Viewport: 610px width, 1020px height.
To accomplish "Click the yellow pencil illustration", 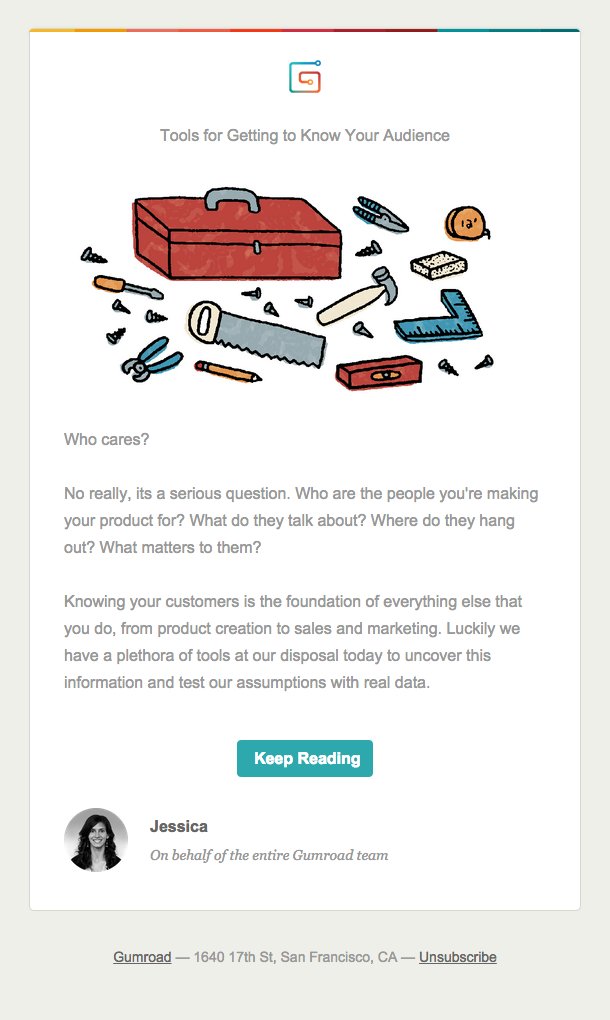I will [228, 371].
